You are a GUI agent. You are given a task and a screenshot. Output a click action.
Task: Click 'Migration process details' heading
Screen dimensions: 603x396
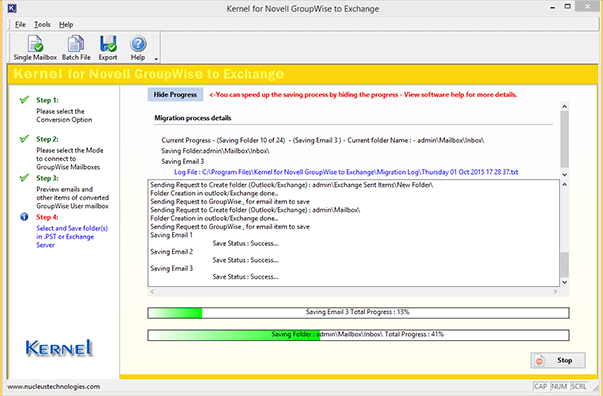193,118
